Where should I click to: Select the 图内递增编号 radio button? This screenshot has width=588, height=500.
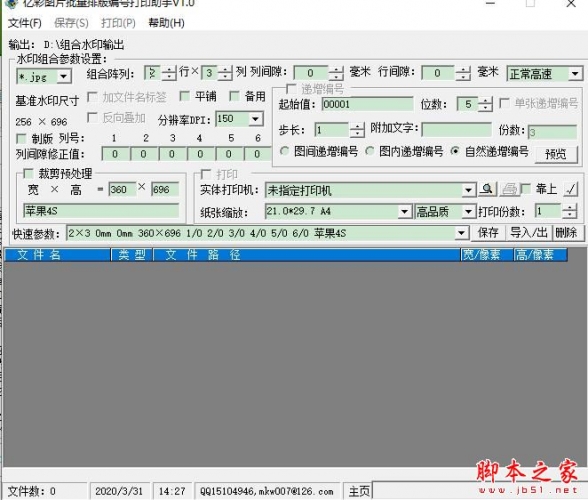(x=370, y=151)
